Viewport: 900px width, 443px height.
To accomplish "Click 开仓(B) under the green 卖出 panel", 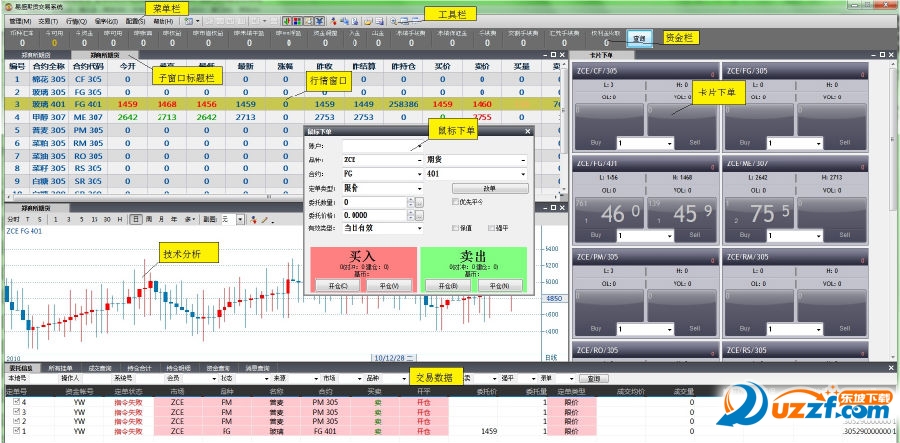I will pyautogui.click(x=448, y=286).
